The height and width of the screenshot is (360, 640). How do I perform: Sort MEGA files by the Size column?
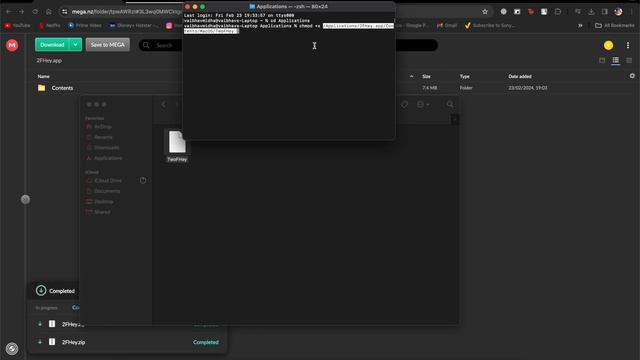426,76
